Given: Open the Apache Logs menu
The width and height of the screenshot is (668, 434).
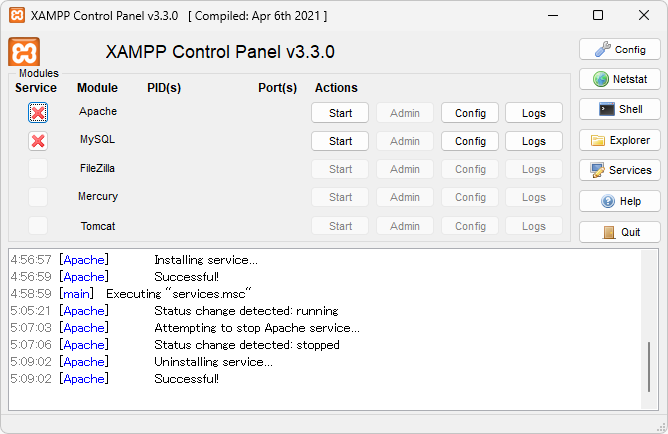Looking at the screenshot, I should tap(533, 113).
